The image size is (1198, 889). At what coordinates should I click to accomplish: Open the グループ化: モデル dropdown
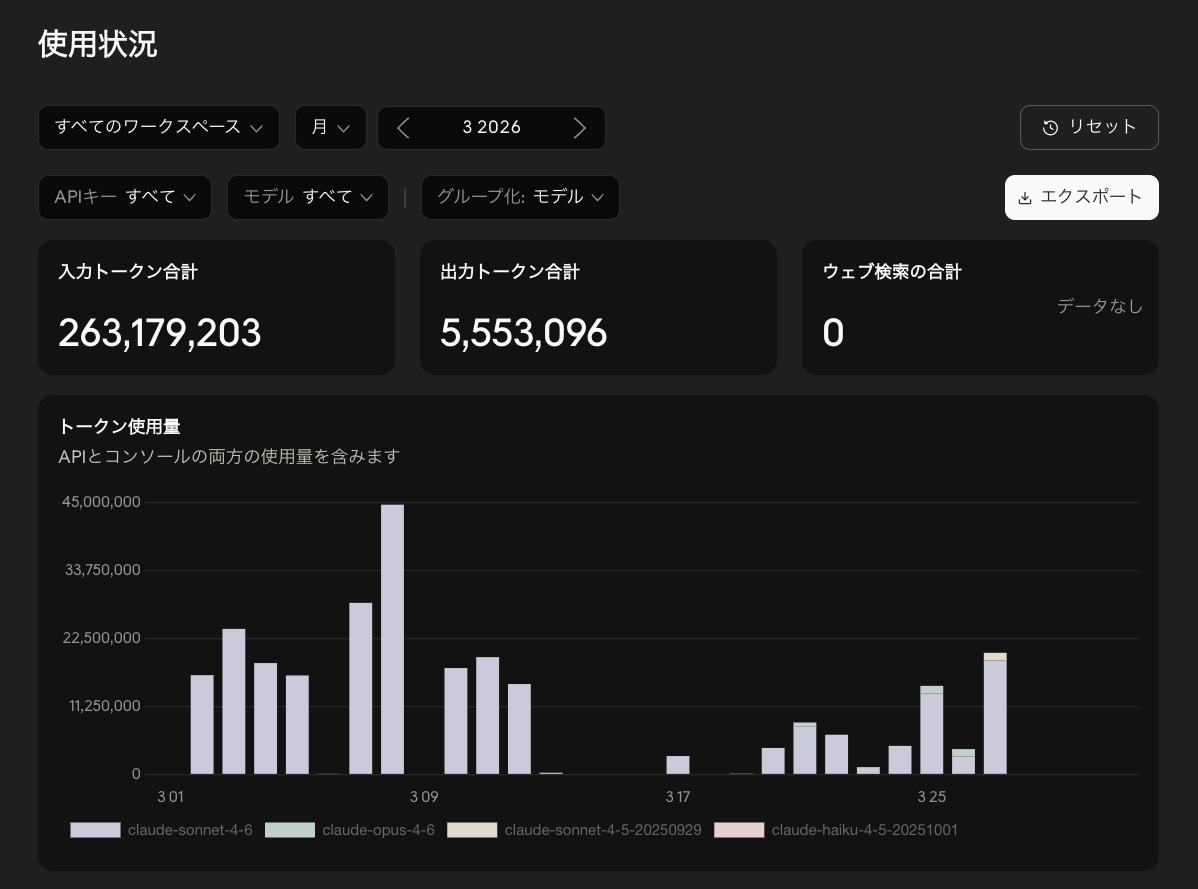520,197
